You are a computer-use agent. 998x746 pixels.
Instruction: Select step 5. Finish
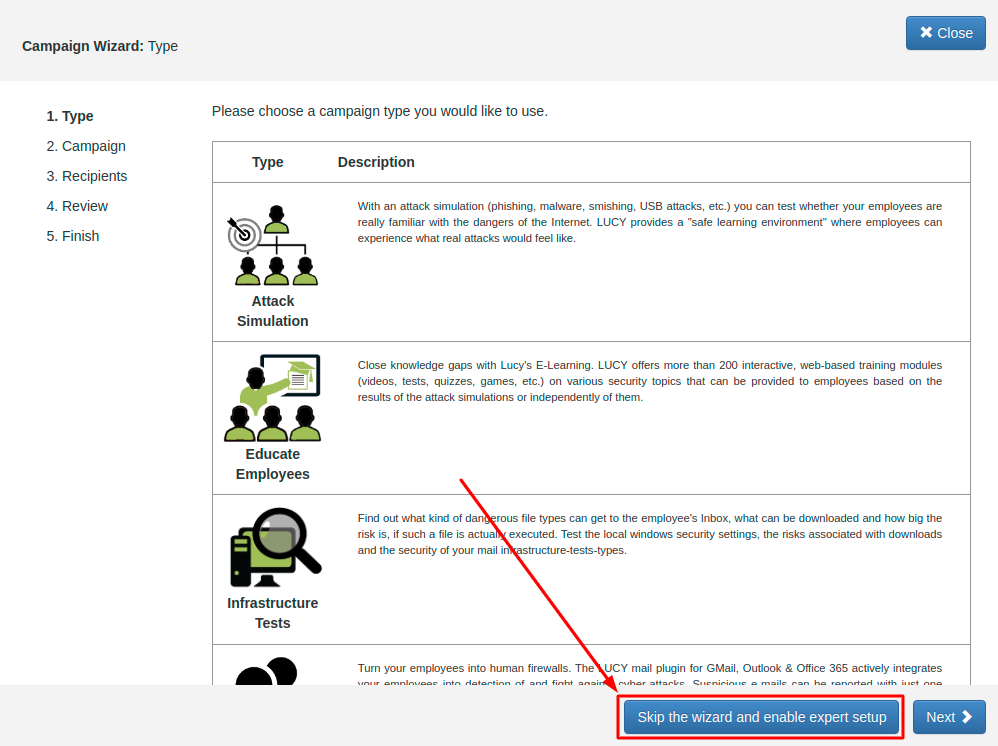73,236
